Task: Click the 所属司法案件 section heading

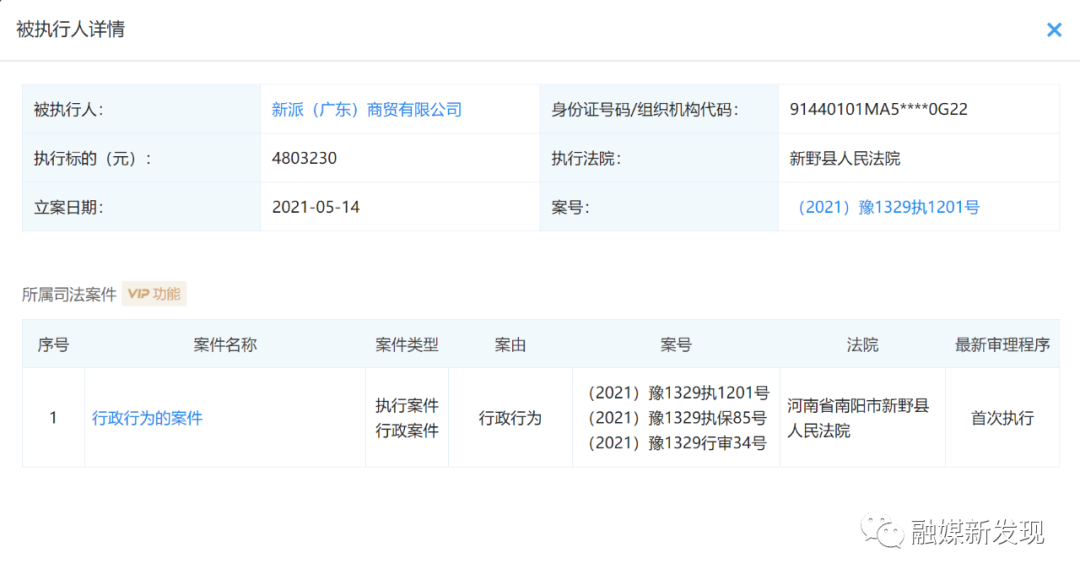Action: [69, 295]
